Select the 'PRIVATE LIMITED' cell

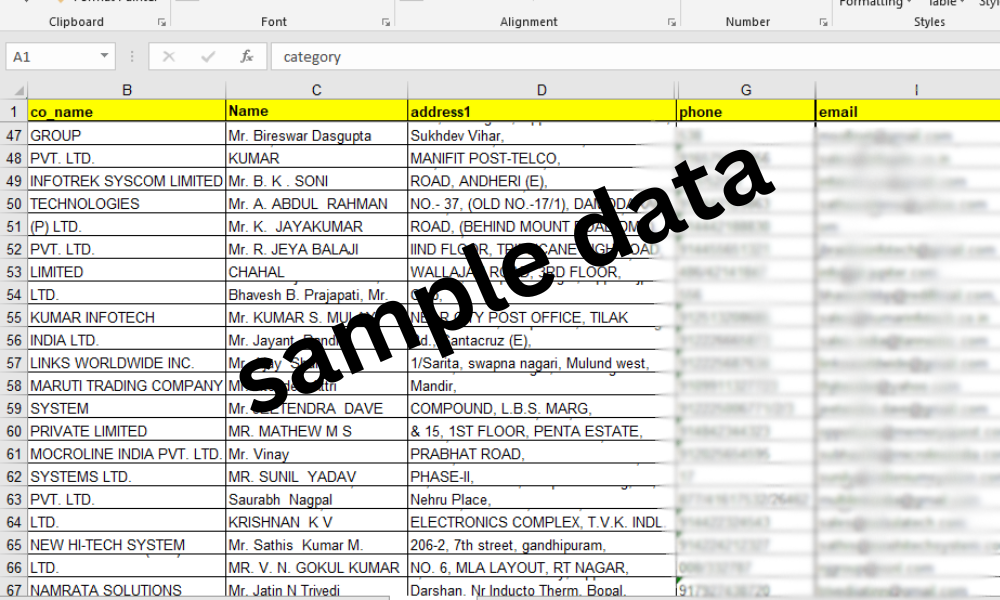pos(127,431)
